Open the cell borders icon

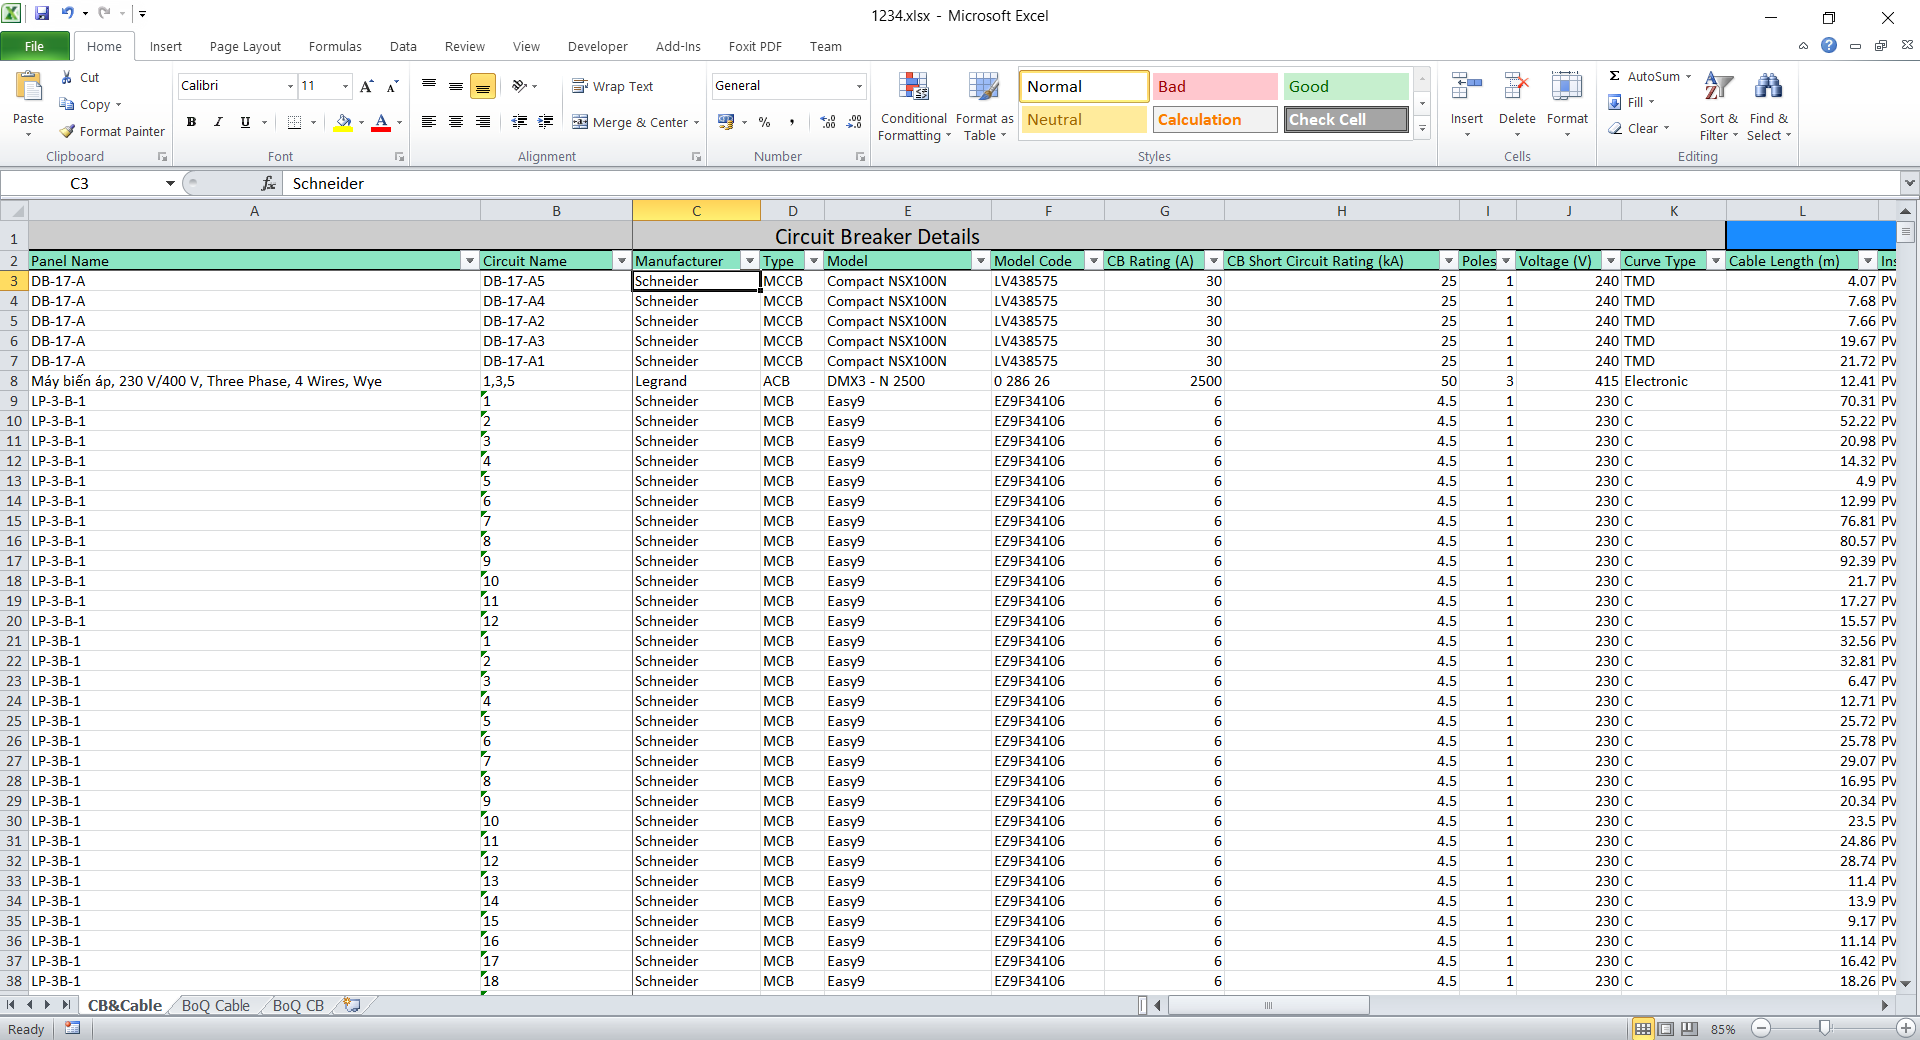(294, 122)
